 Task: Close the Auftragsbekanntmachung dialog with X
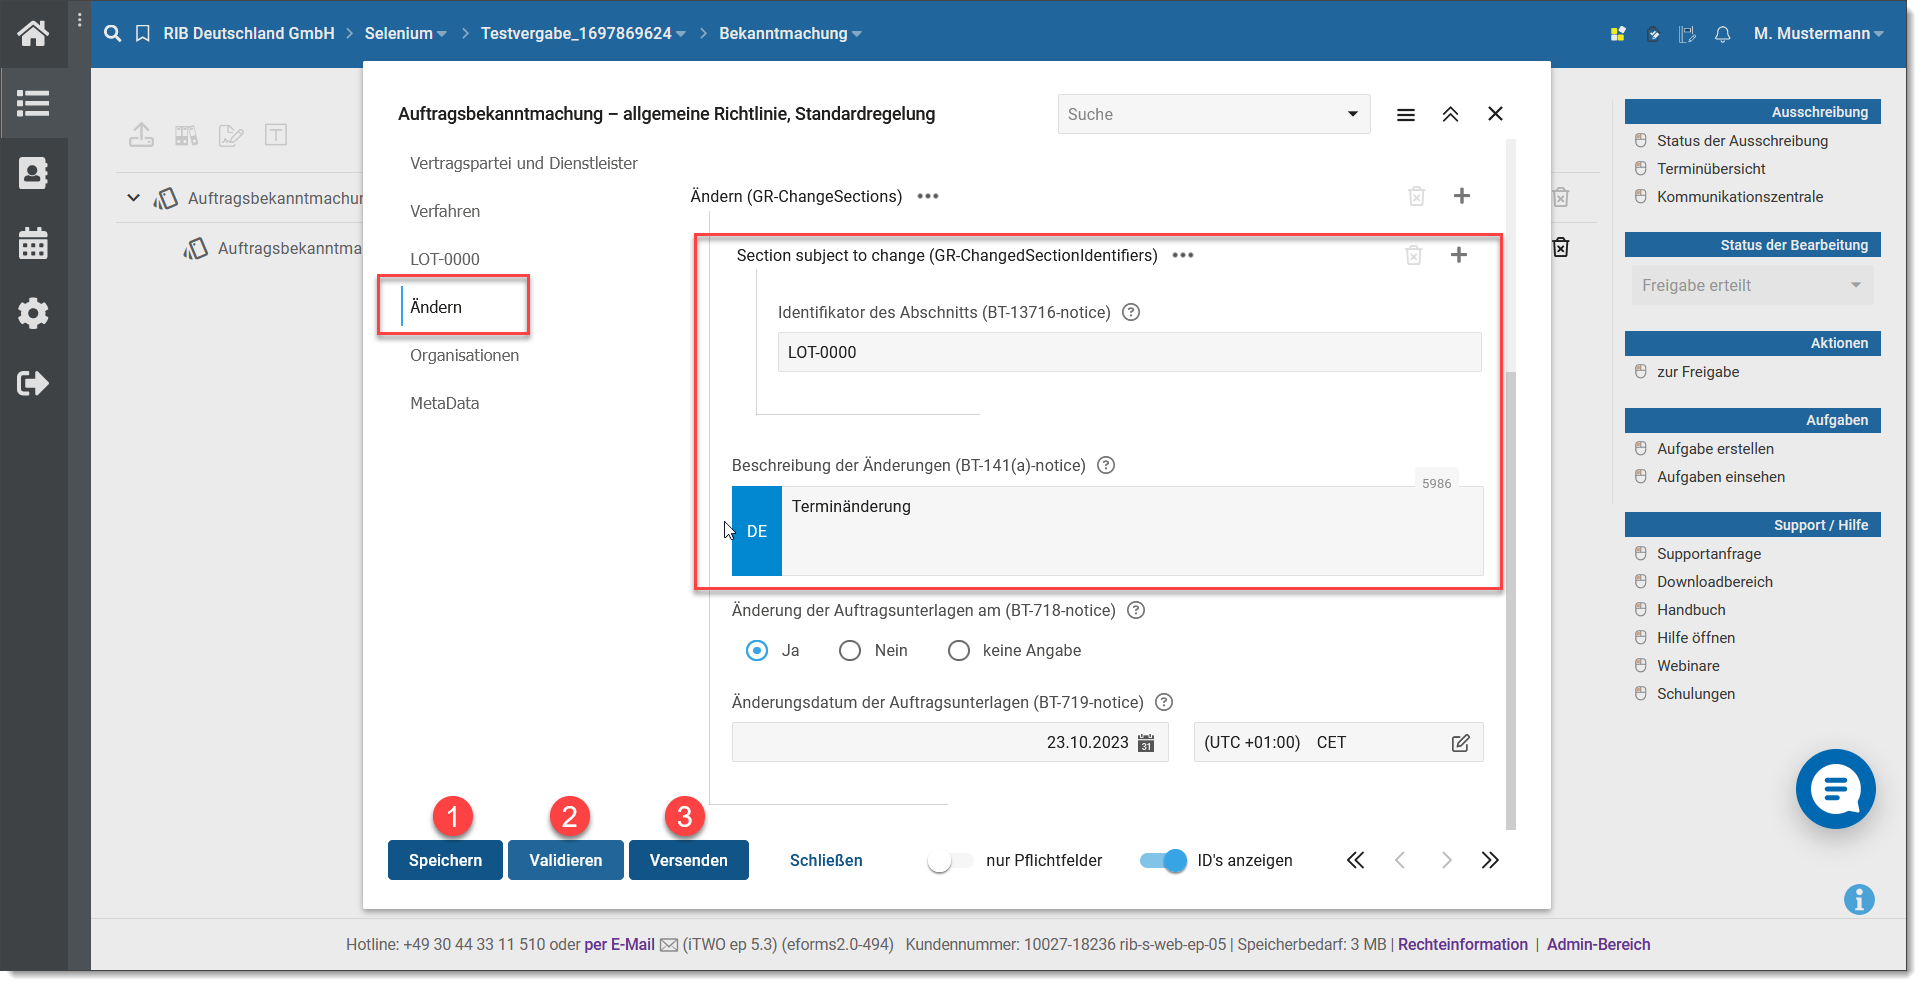1495,114
